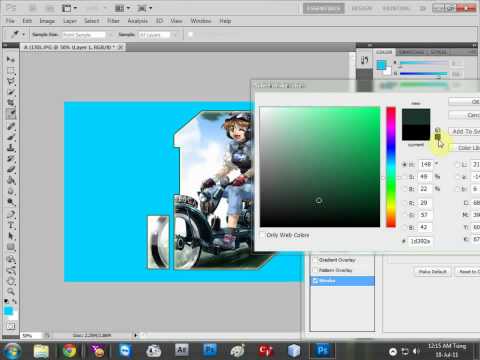This screenshot has height=360, width=480.
Task: Click the volume icon in system tray
Action: point(416,351)
